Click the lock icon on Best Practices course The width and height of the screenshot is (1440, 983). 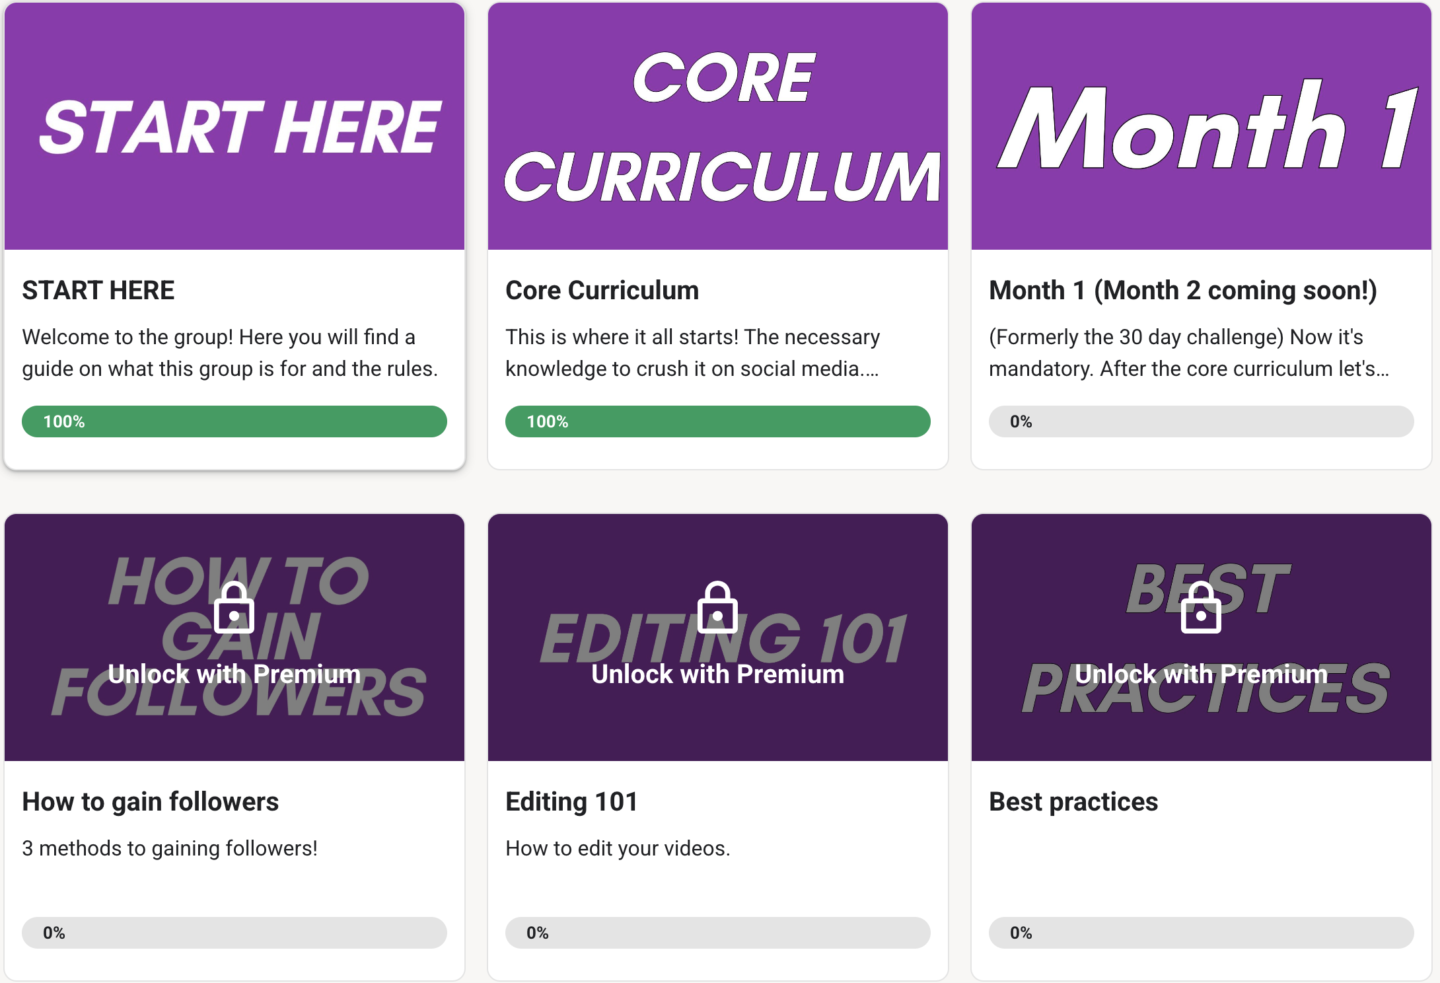coord(1200,607)
